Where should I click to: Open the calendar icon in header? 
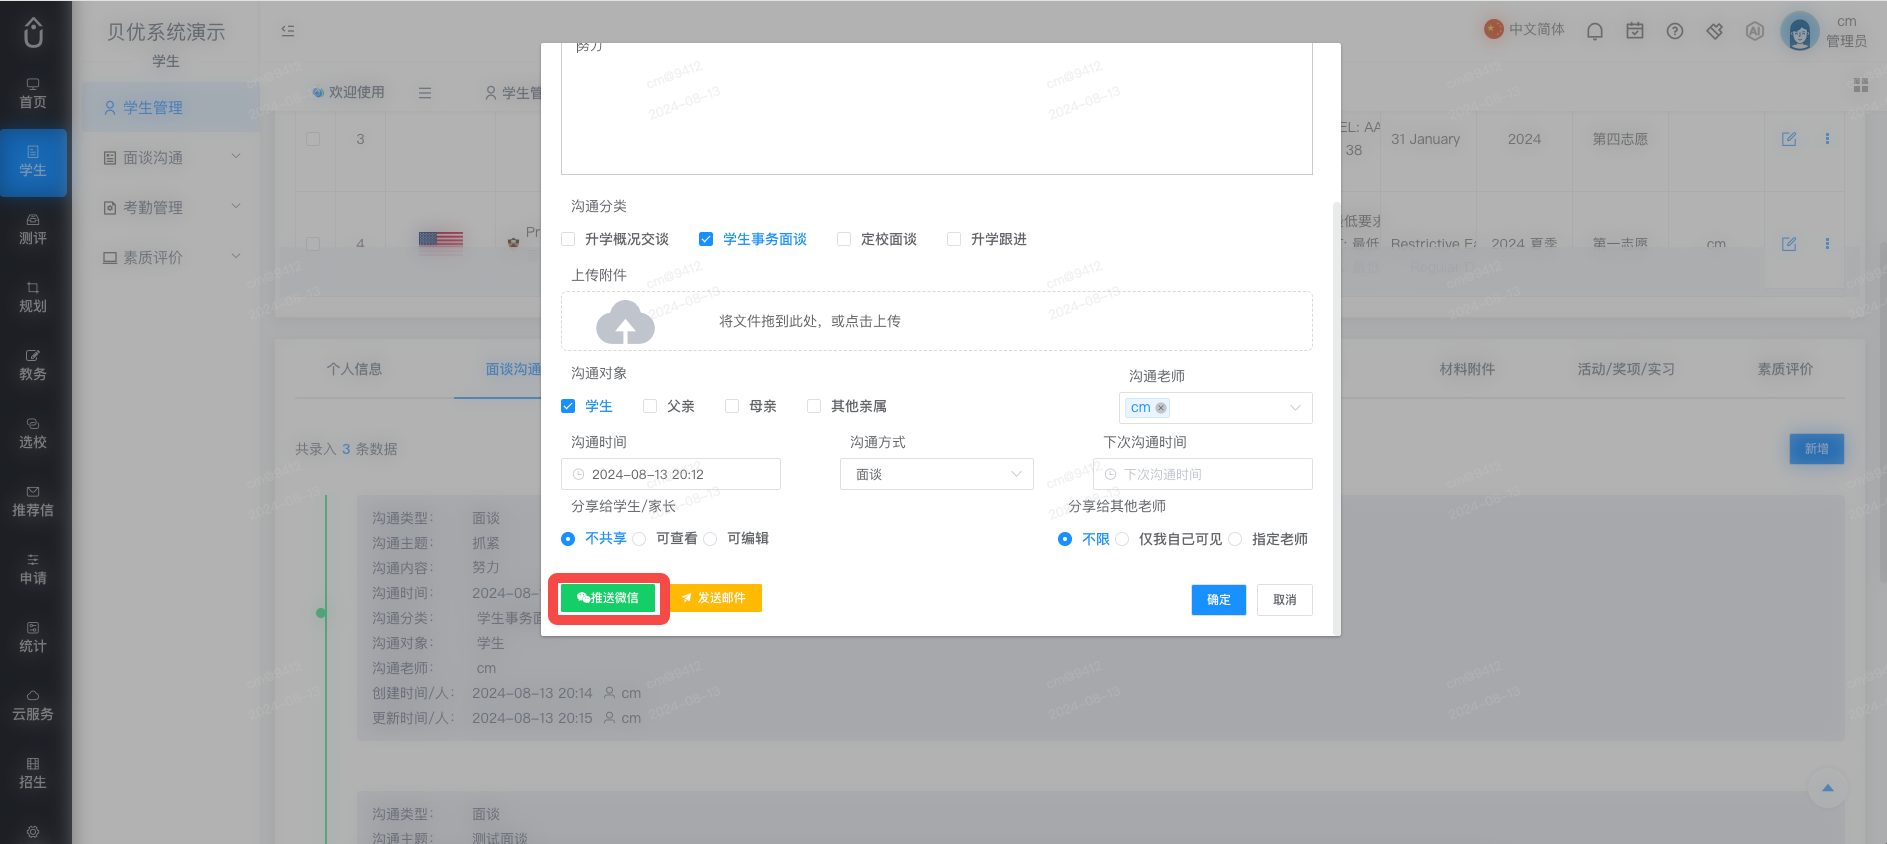coord(1635,31)
